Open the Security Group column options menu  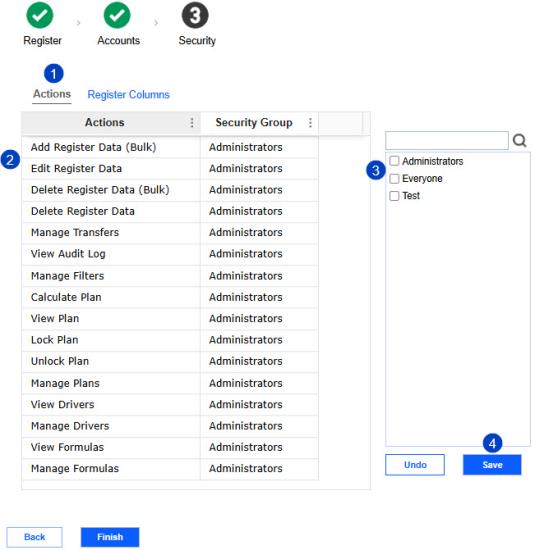[x=310, y=122]
